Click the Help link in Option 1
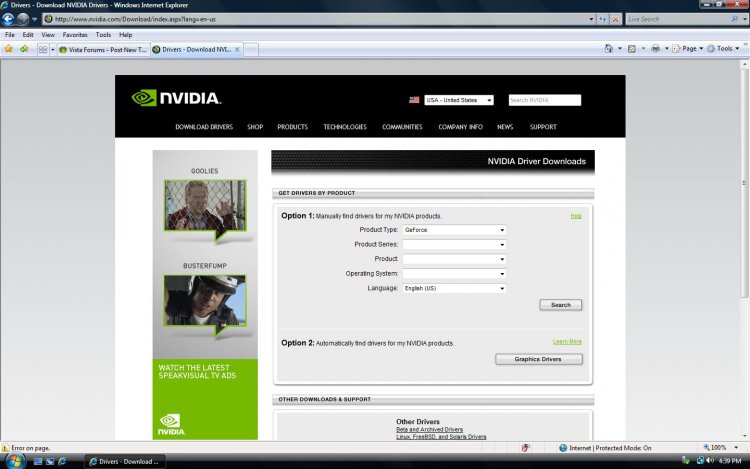Screen dimensions: 750x469 576,216
